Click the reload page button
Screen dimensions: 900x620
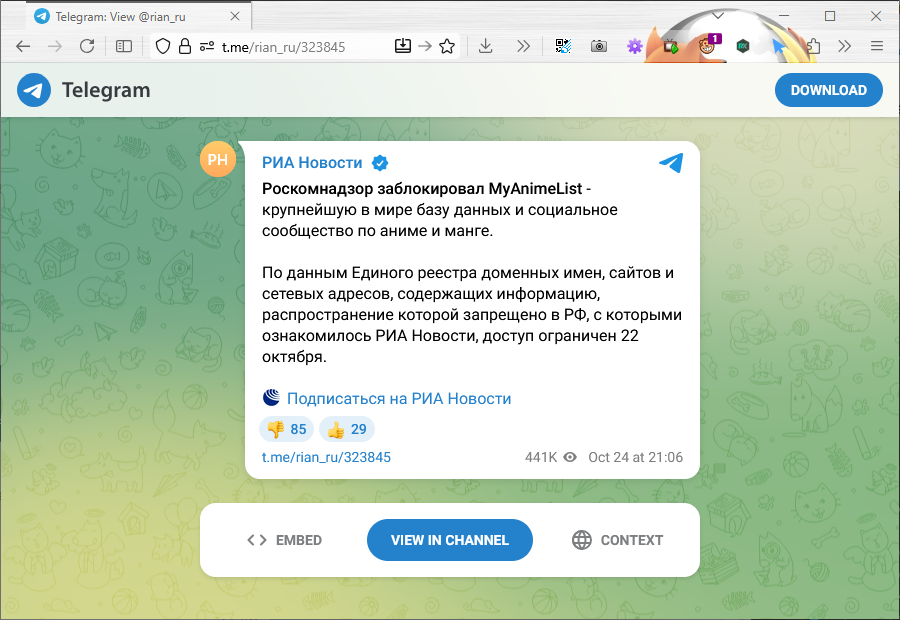87,46
